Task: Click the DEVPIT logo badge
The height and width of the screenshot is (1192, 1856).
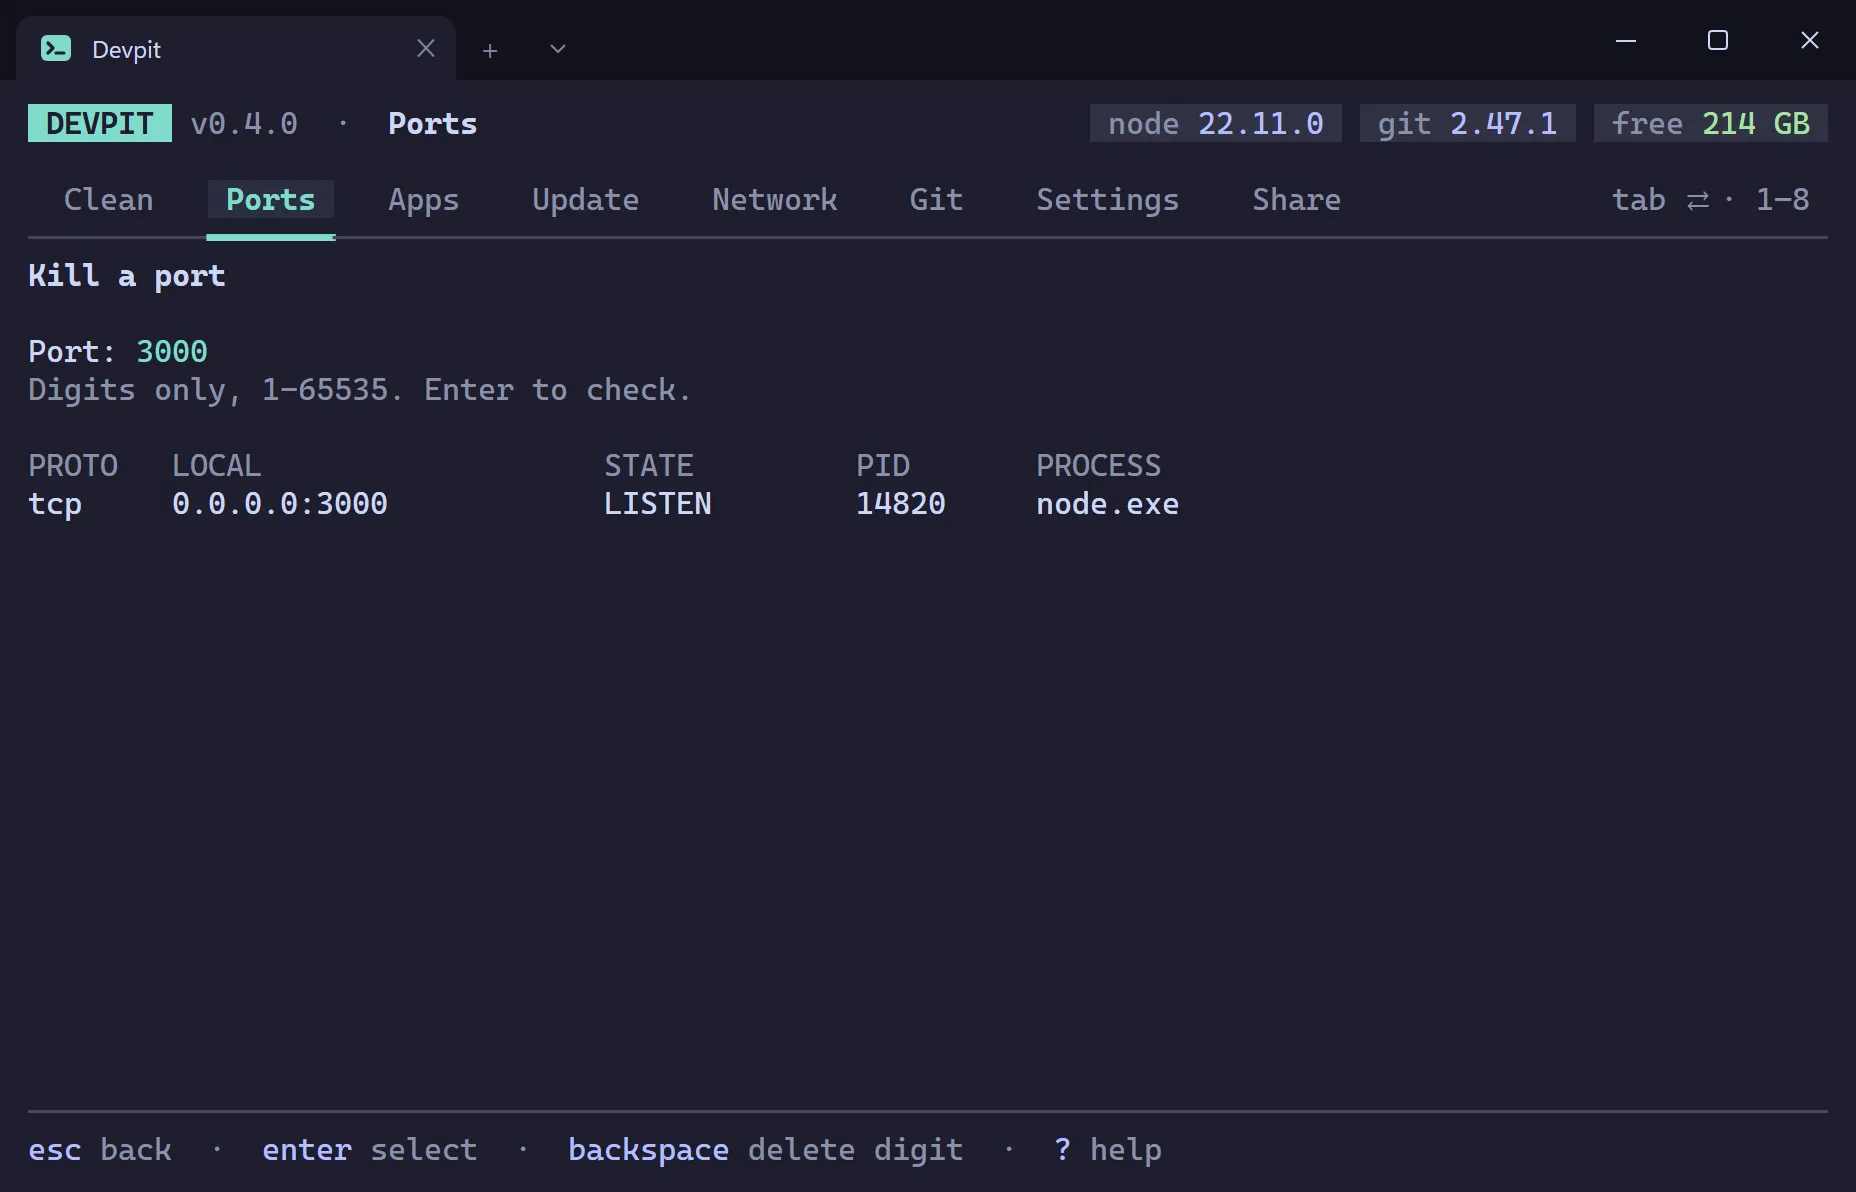Action: pos(100,124)
